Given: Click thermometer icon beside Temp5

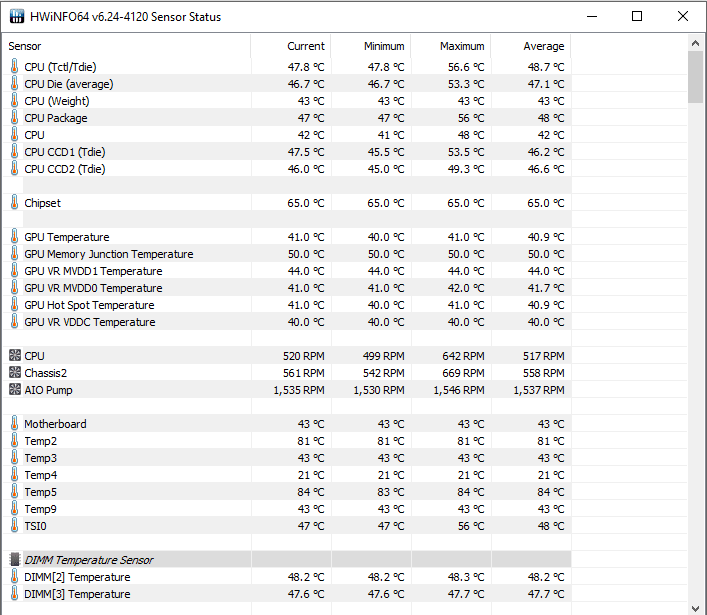Looking at the screenshot, I should [x=14, y=492].
